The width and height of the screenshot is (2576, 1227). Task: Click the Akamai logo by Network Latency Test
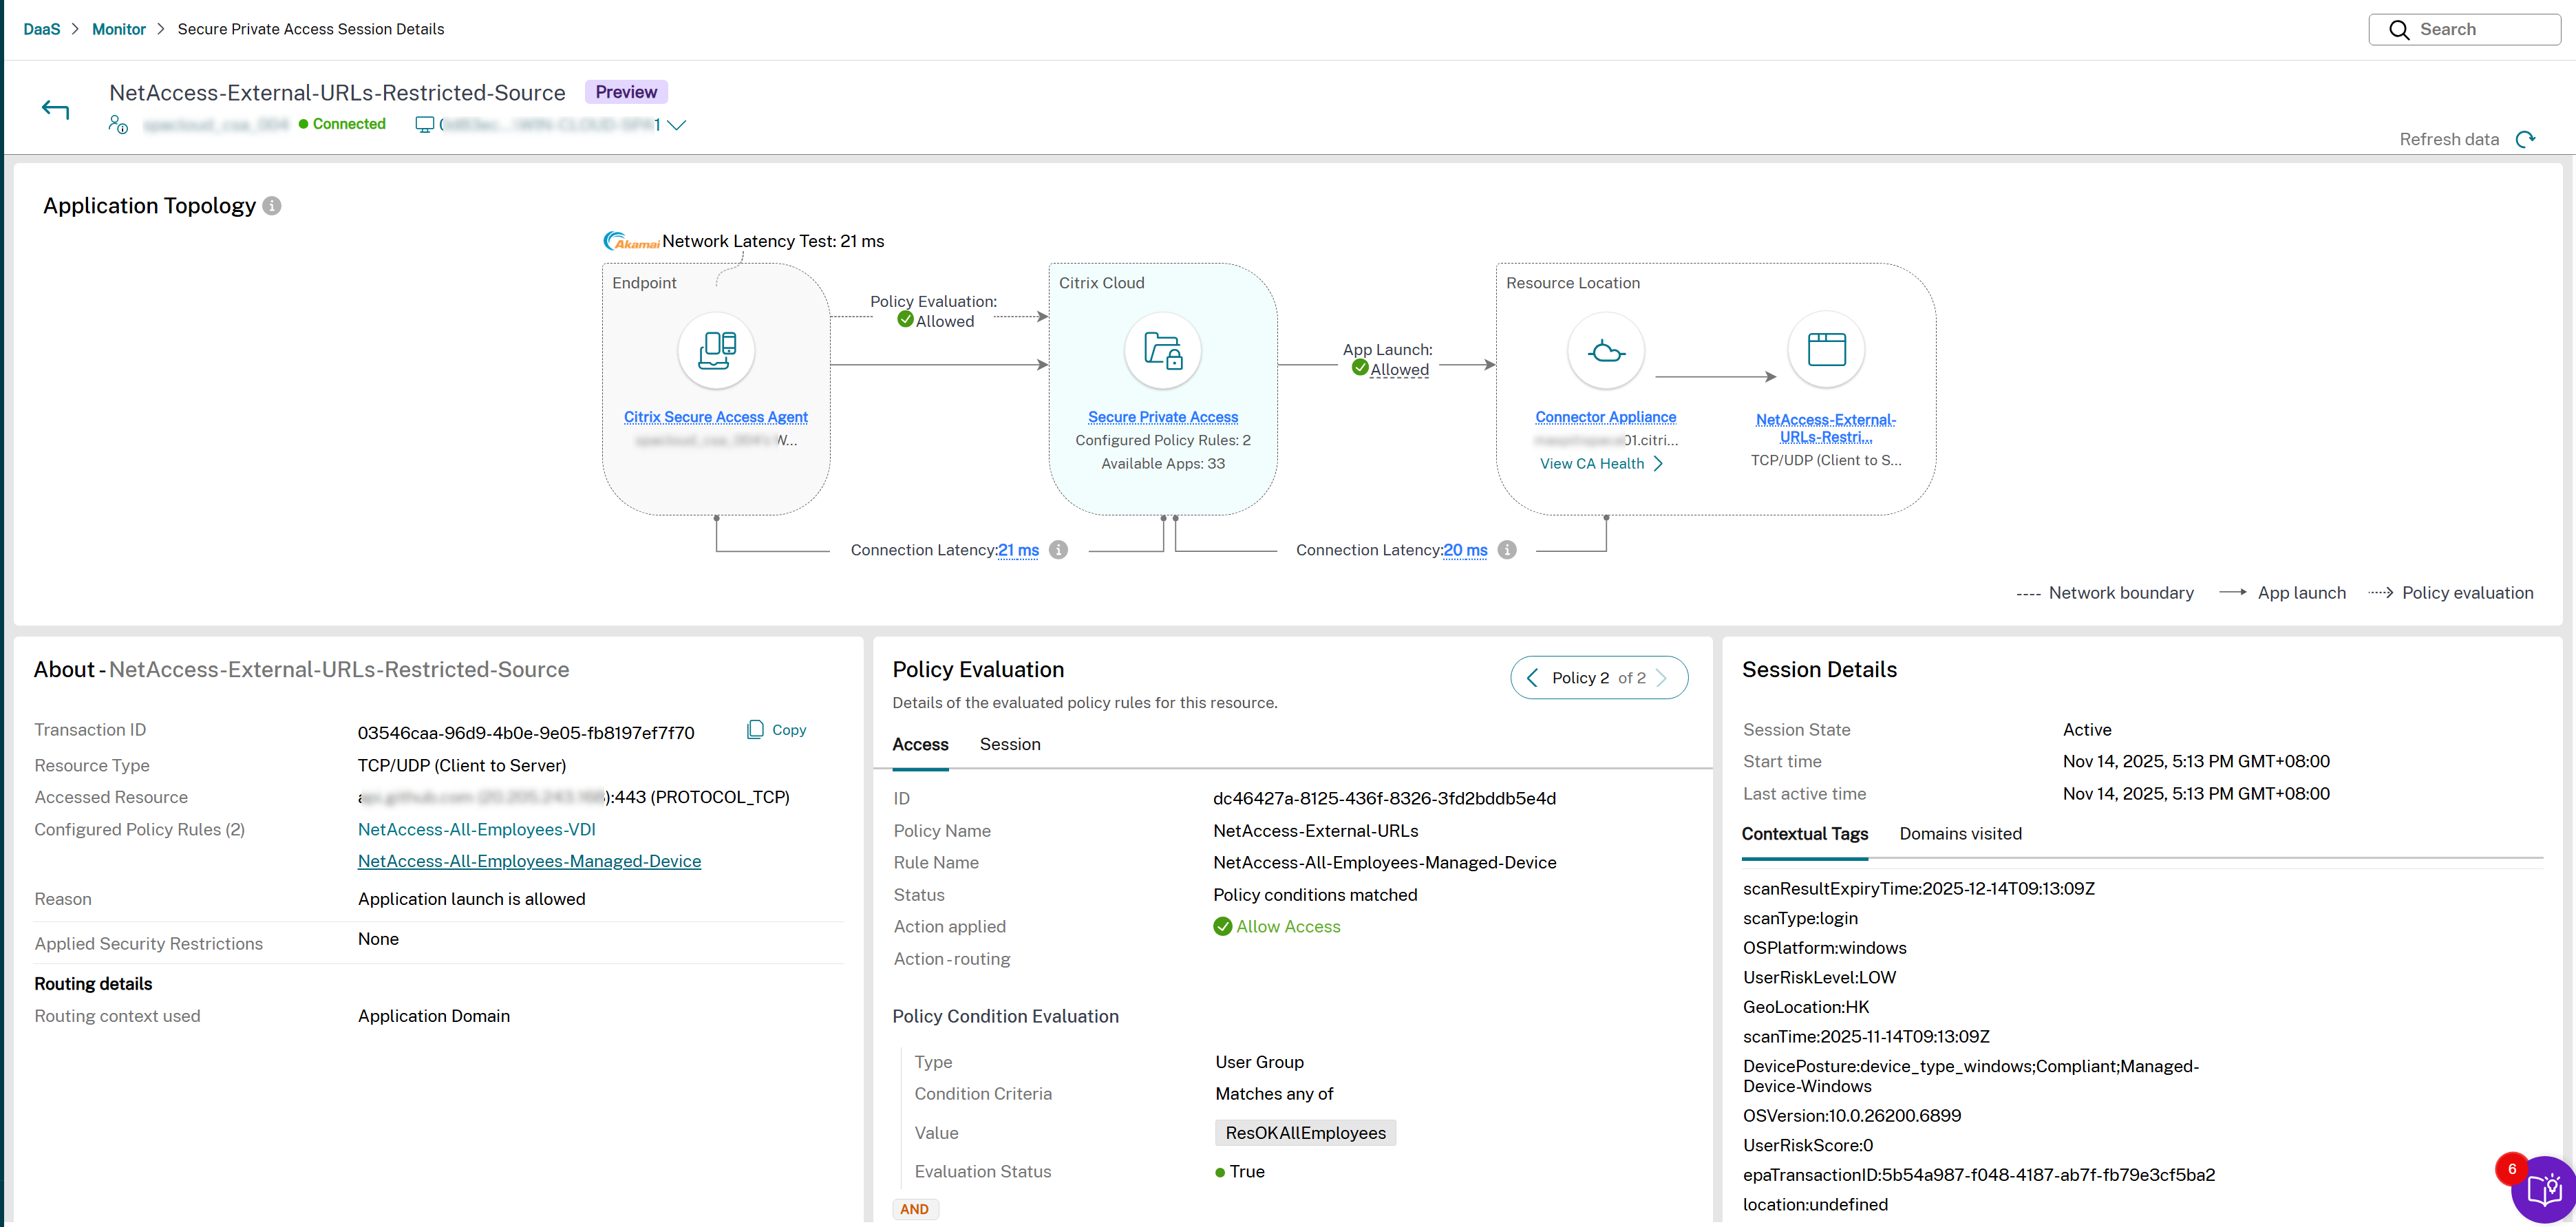coord(631,241)
